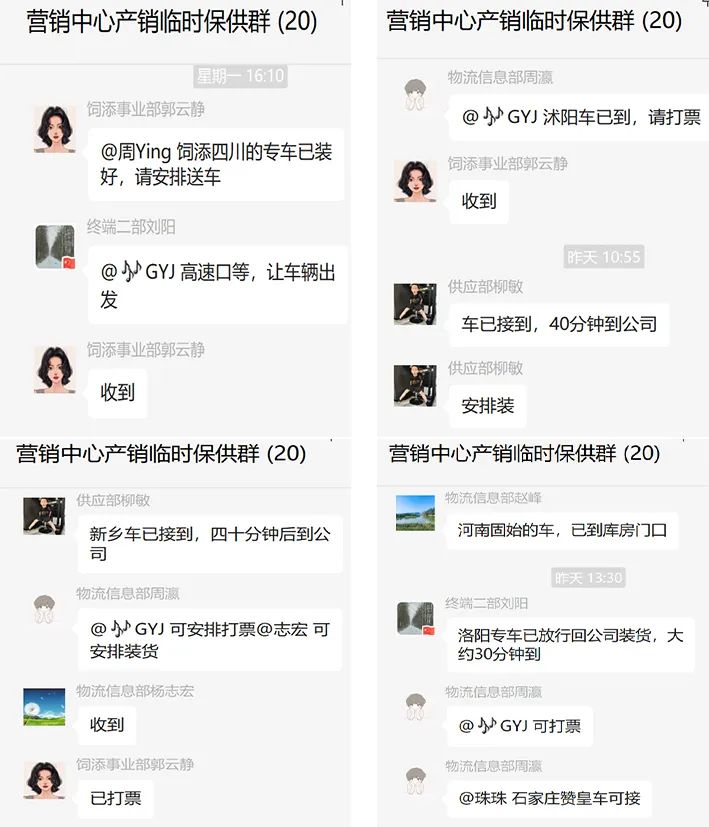The image size is (709, 827).
Task: Select the 新乡车已接到 message bubble
Action: [210, 544]
